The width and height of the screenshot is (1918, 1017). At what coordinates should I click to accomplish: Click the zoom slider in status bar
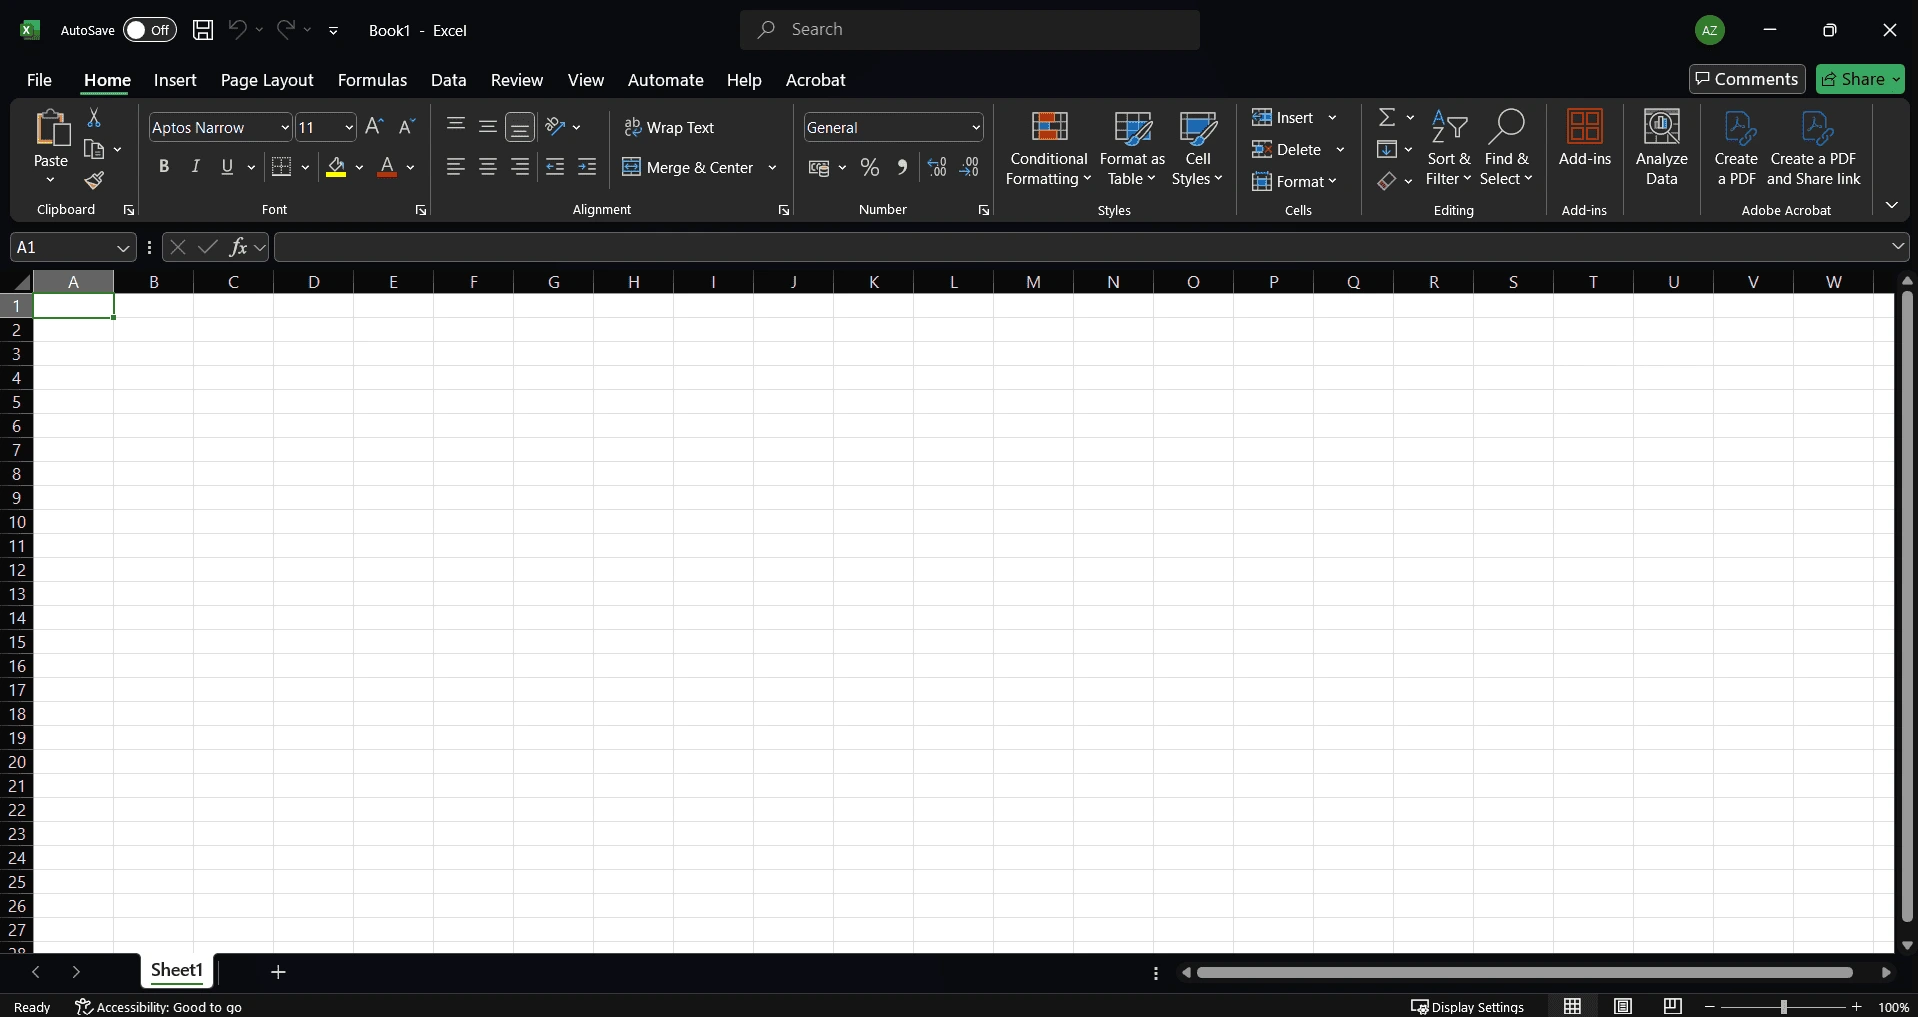point(1783,1007)
